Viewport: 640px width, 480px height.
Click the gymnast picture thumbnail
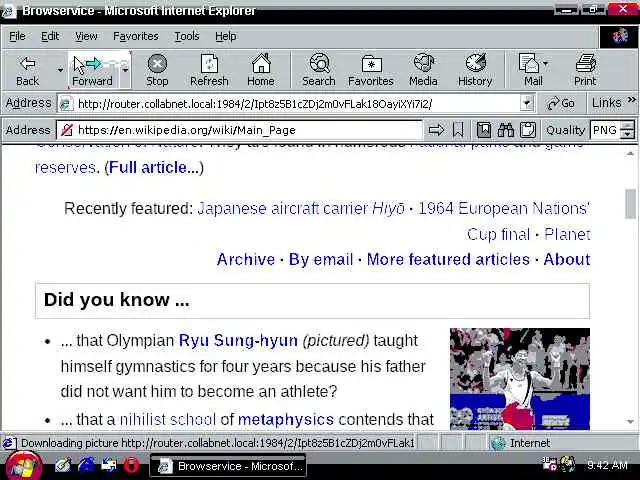tap(520, 379)
